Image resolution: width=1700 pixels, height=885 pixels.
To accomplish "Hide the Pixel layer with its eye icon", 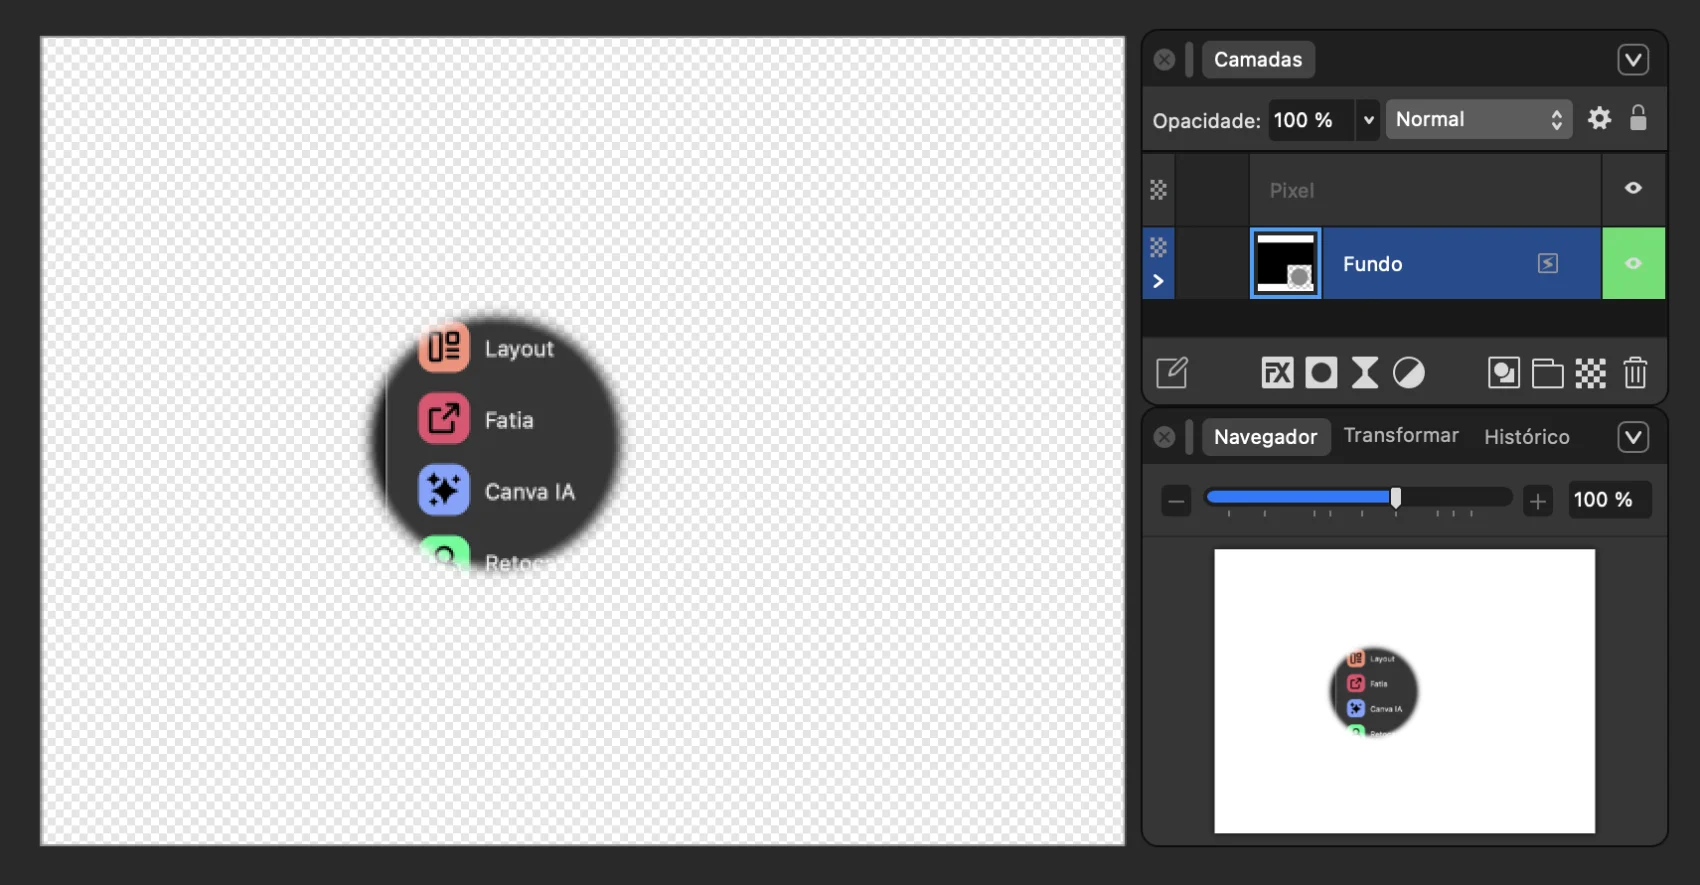I will click(1633, 188).
